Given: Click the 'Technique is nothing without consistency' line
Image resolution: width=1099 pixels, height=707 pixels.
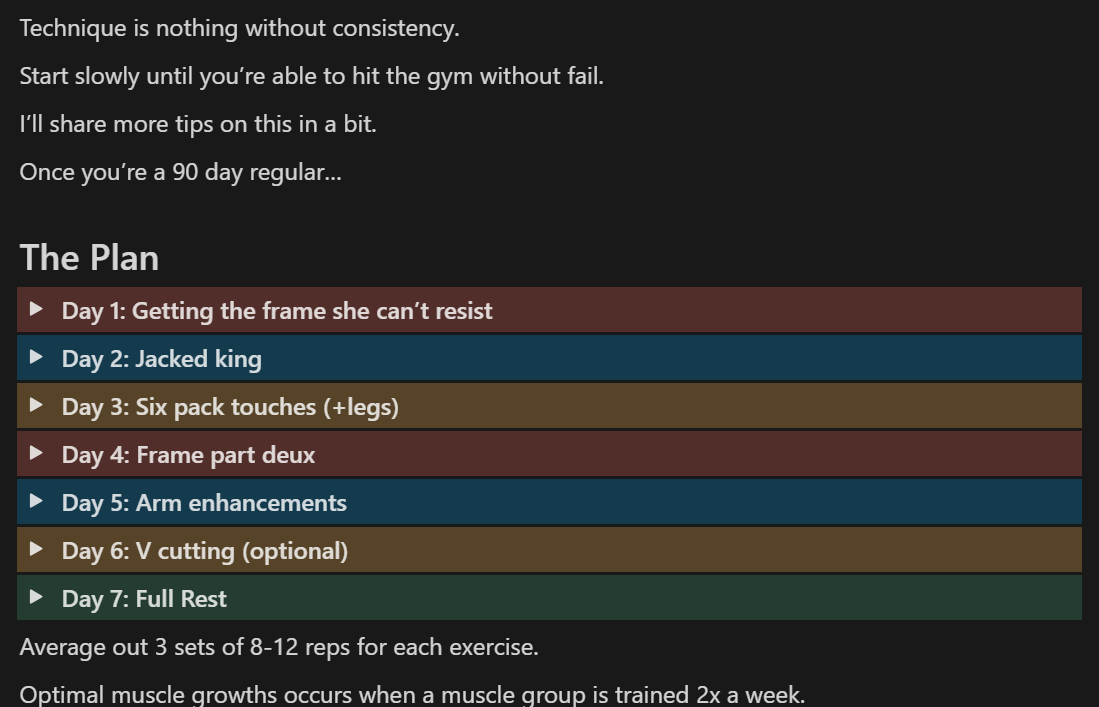Looking at the screenshot, I should (x=239, y=29).
